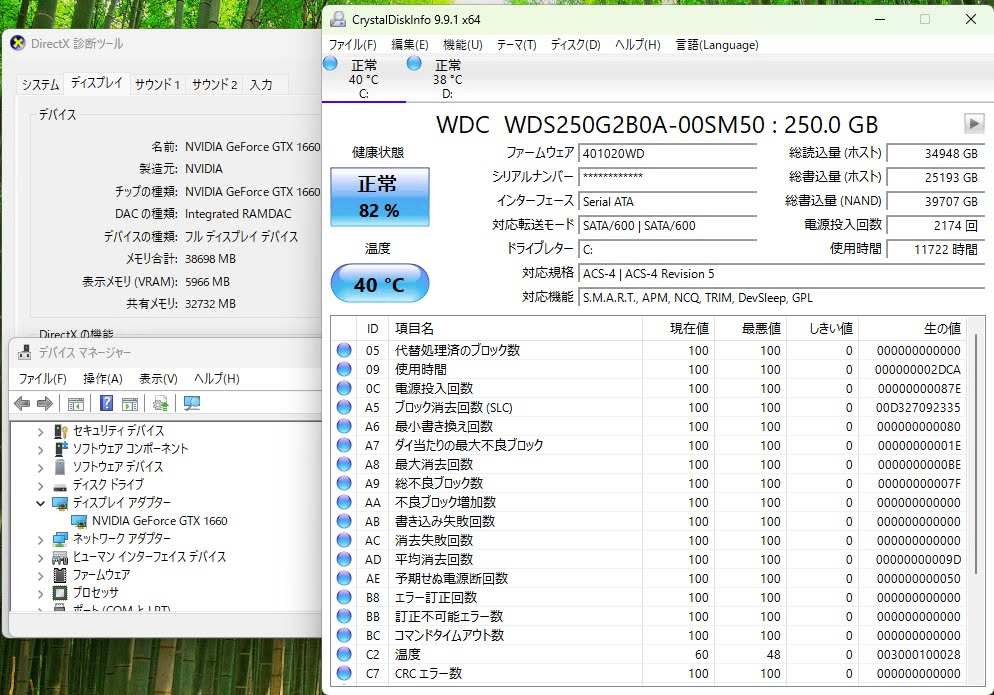Expand the ヒューマン インターフェイス デバイス node
This screenshot has height=695, width=994.
41,557
